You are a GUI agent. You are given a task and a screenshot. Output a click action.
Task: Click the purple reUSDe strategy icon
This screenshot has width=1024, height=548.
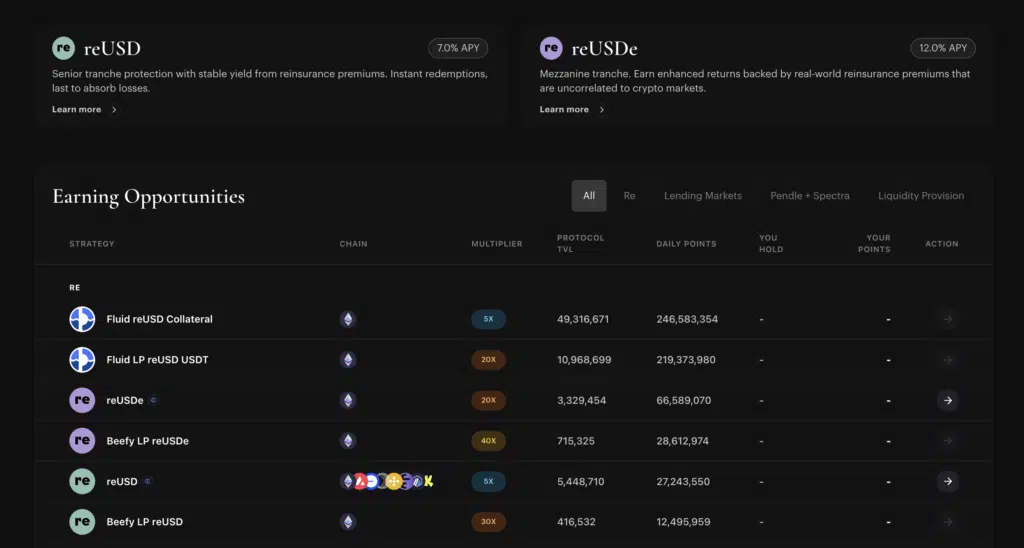coord(82,400)
